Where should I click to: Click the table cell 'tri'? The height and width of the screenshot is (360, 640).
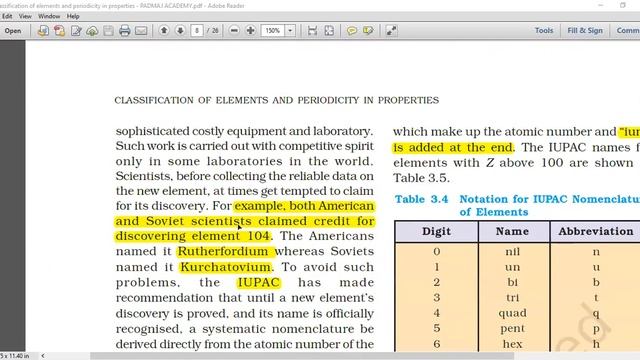(512, 298)
